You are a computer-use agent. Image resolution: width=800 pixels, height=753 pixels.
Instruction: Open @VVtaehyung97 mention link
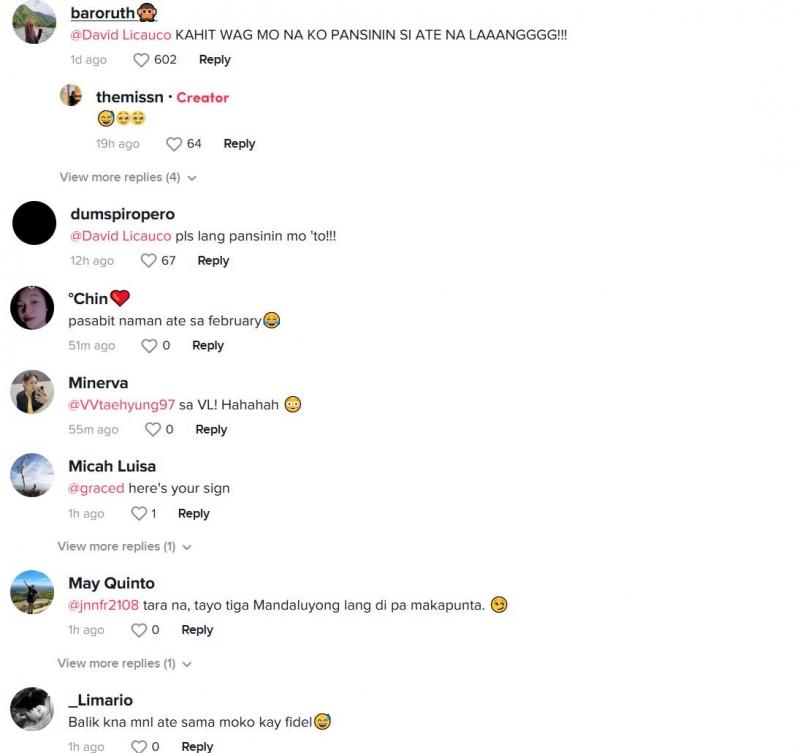[x=121, y=405]
